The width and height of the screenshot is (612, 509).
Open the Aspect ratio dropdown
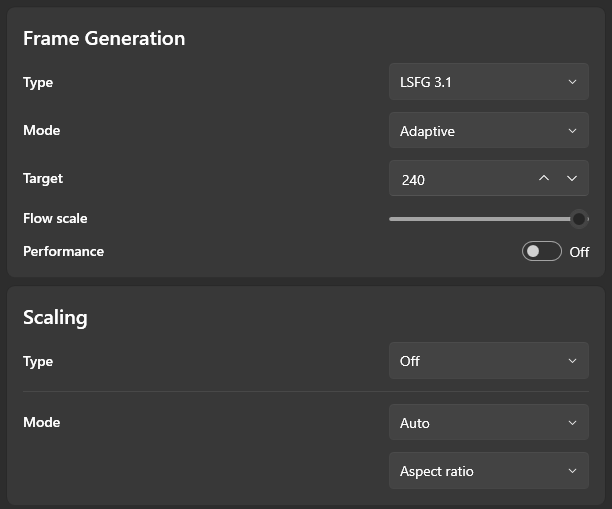[489, 470]
